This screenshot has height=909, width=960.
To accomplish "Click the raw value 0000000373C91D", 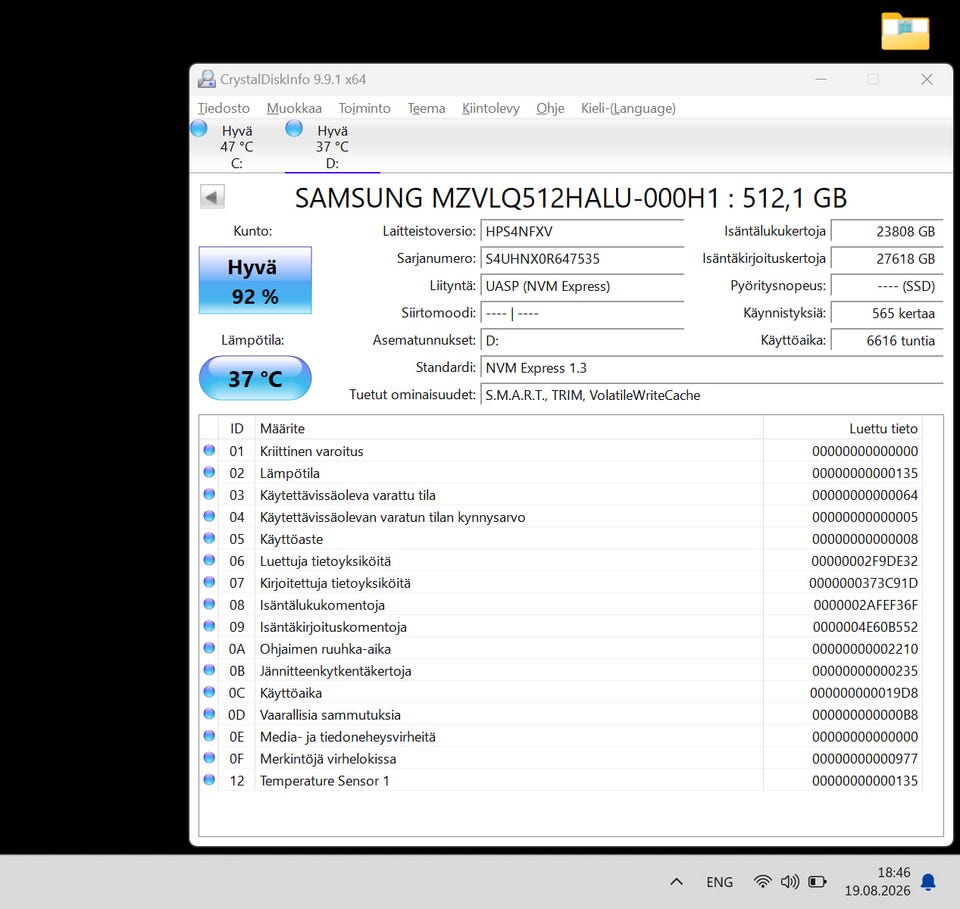I will 863,583.
